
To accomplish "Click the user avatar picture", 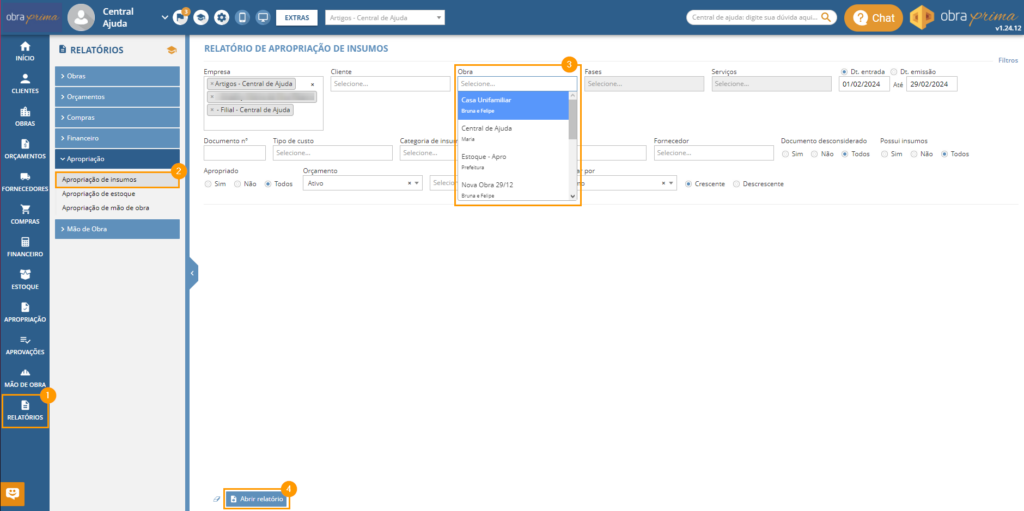I will (82, 18).
